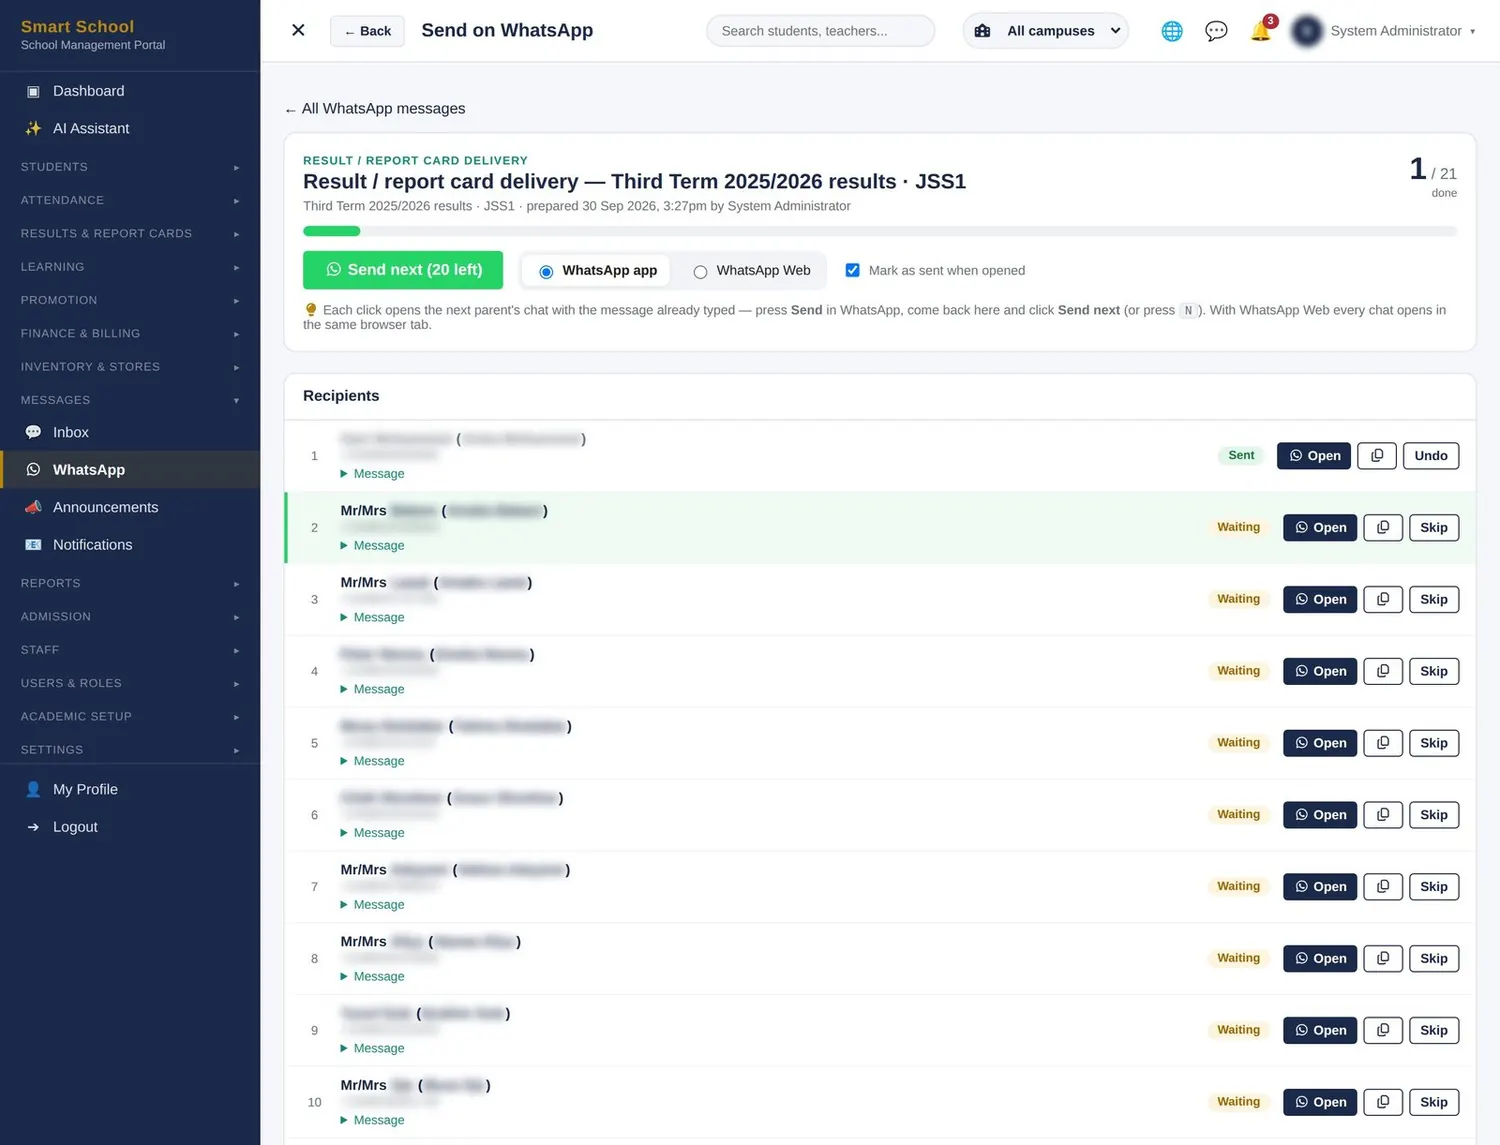The height and width of the screenshot is (1145, 1500).
Task: Click the System Administrator avatar
Action: tap(1307, 31)
